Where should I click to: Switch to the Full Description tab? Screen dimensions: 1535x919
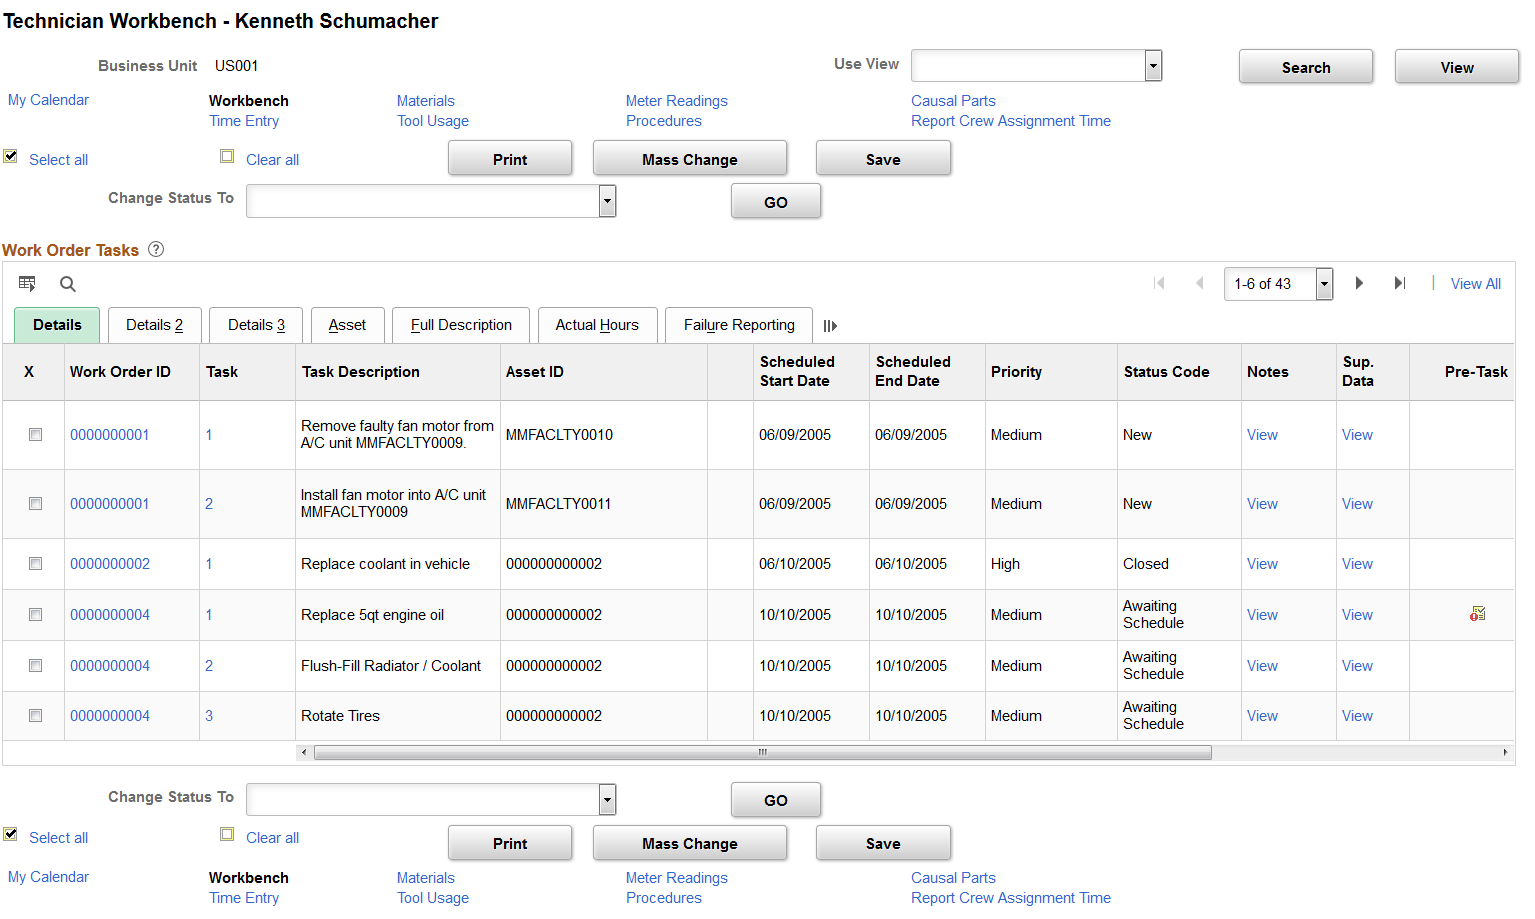click(461, 325)
